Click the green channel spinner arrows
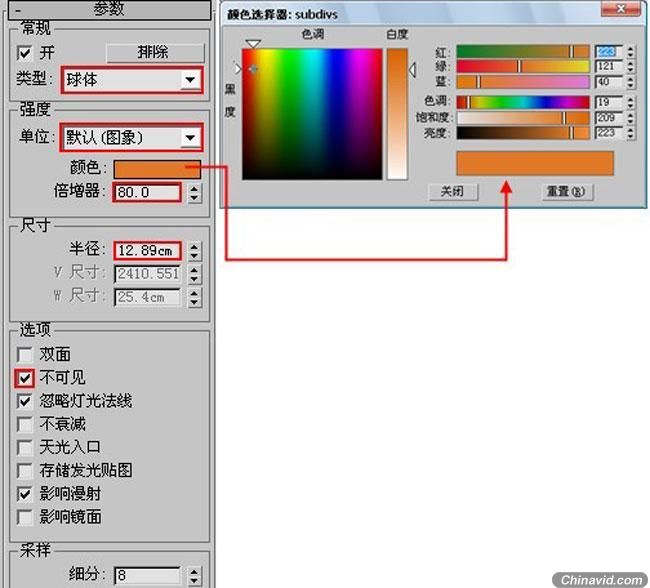The height and width of the screenshot is (588, 650). 631,66
